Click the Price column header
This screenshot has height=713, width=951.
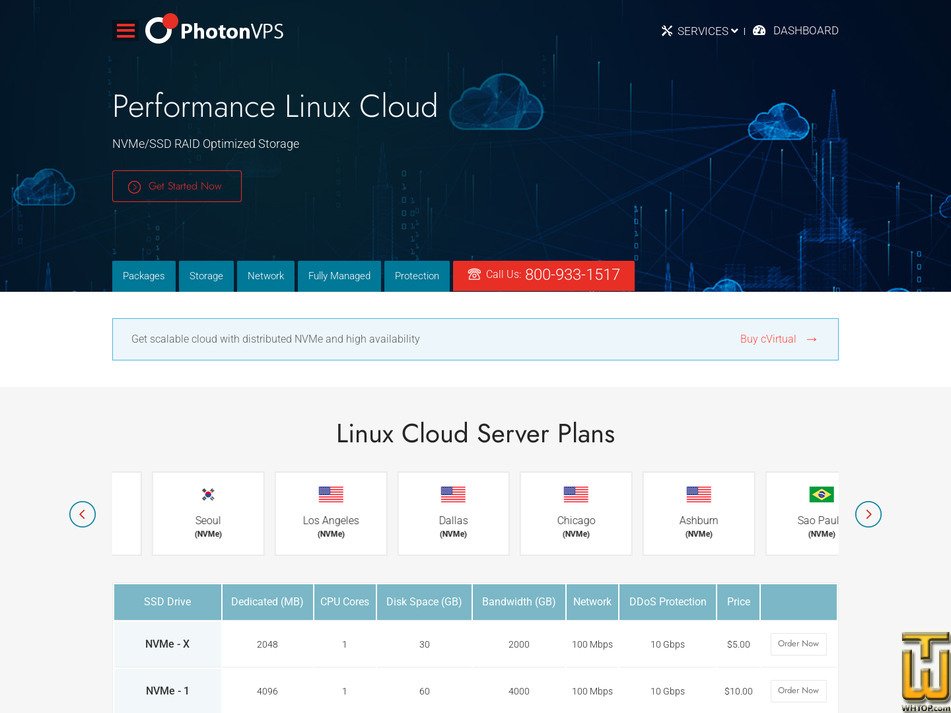(x=738, y=602)
